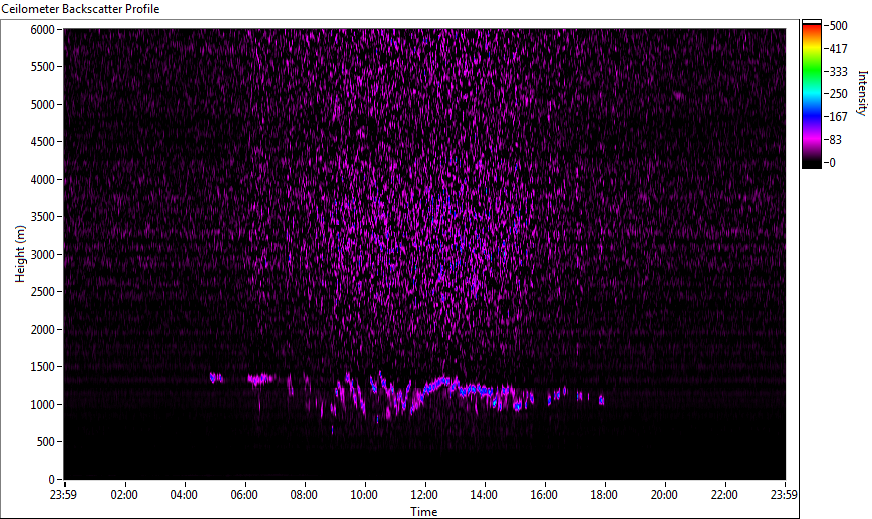Select the 6000 height axis maximum
Viewport: 872px width, 519px height.
42,30
